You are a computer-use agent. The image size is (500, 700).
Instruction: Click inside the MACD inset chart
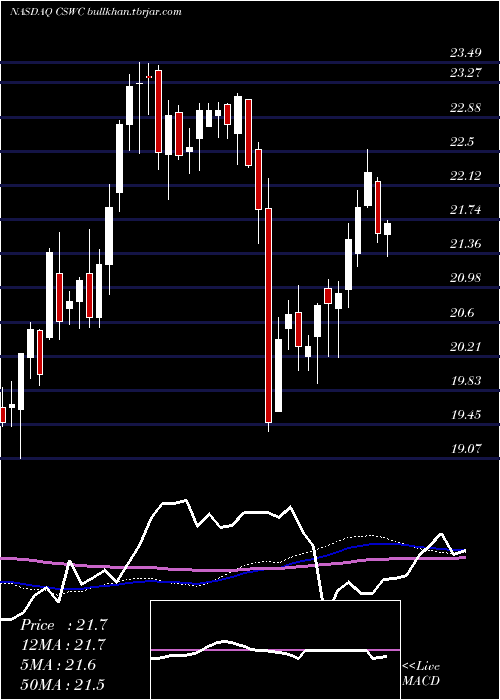point(275,650)
